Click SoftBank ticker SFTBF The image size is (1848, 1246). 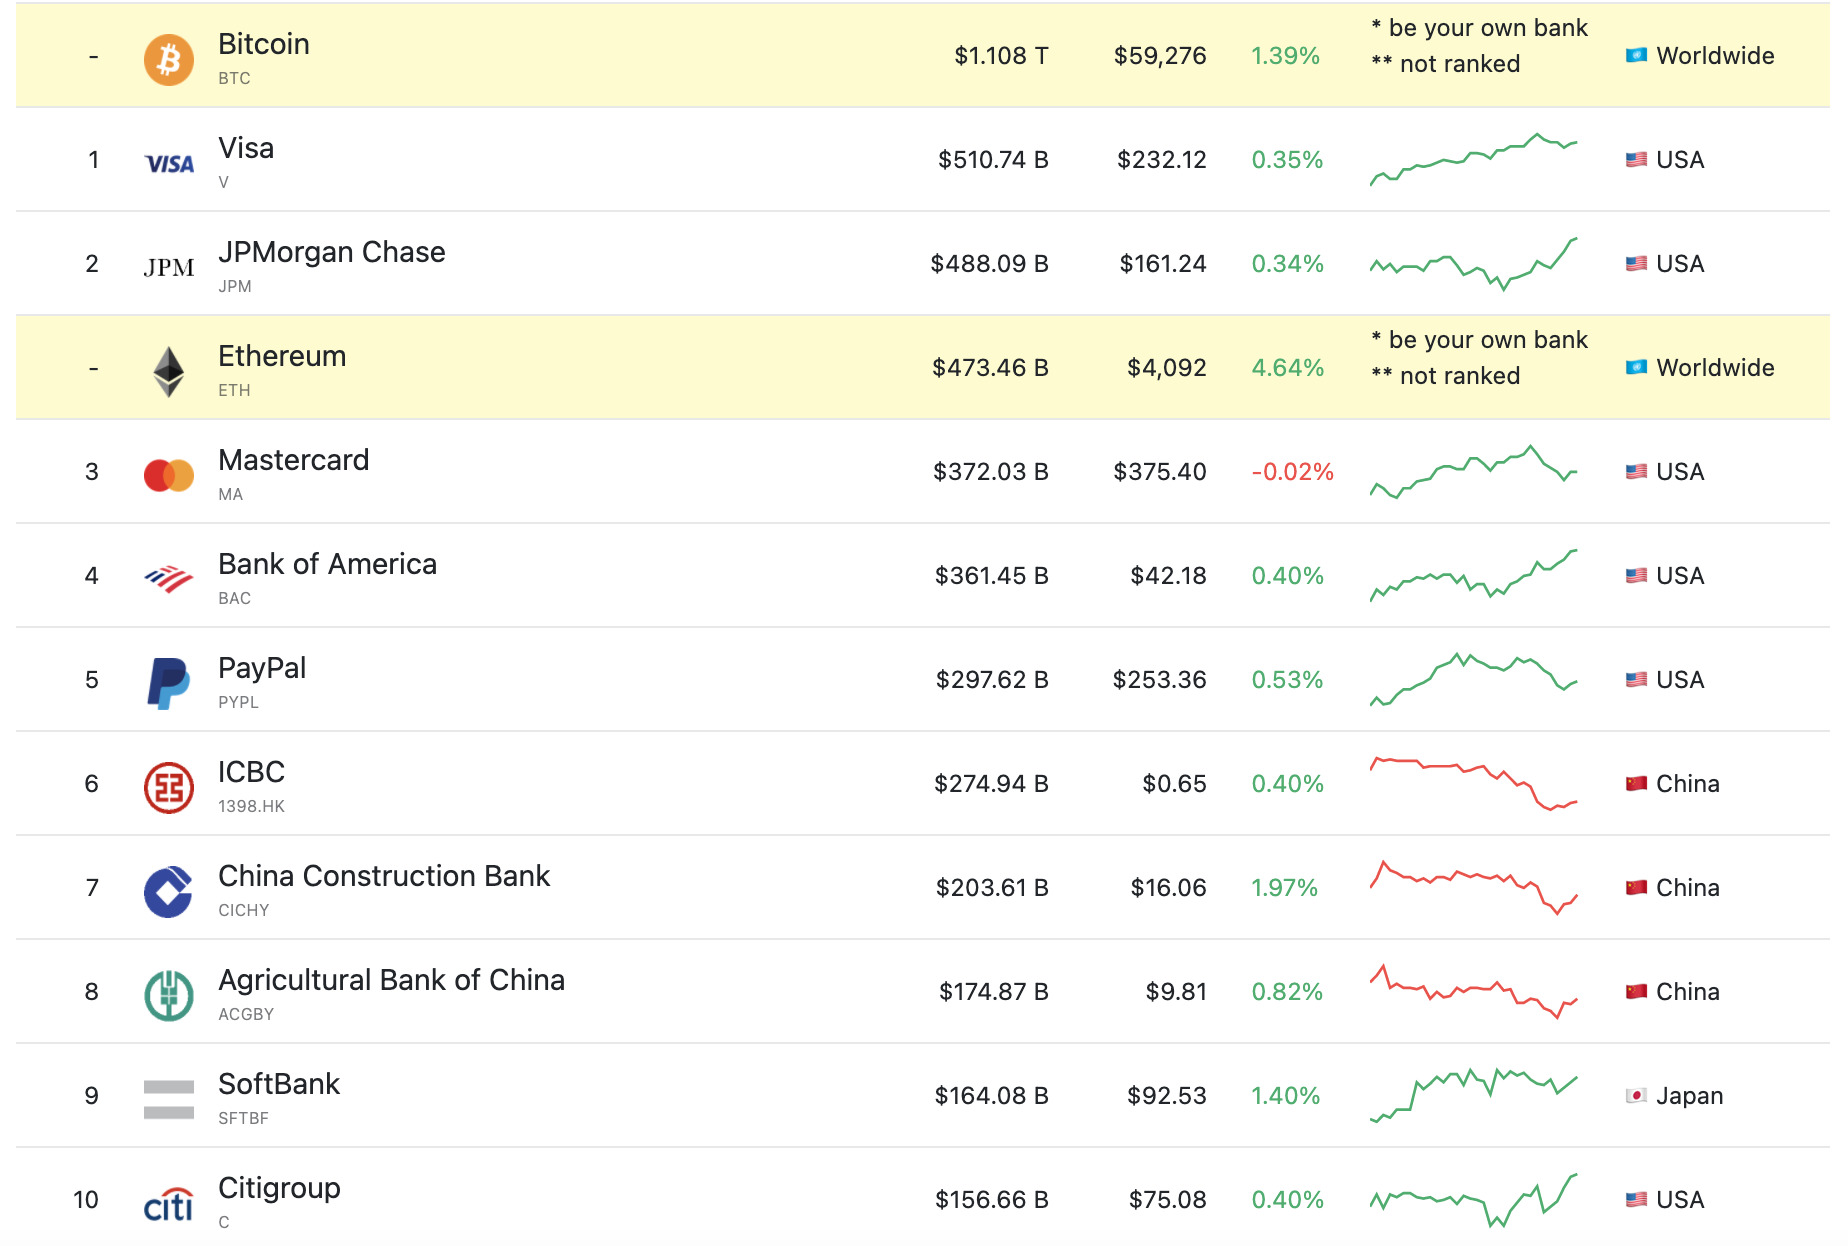pos(243,1118)
